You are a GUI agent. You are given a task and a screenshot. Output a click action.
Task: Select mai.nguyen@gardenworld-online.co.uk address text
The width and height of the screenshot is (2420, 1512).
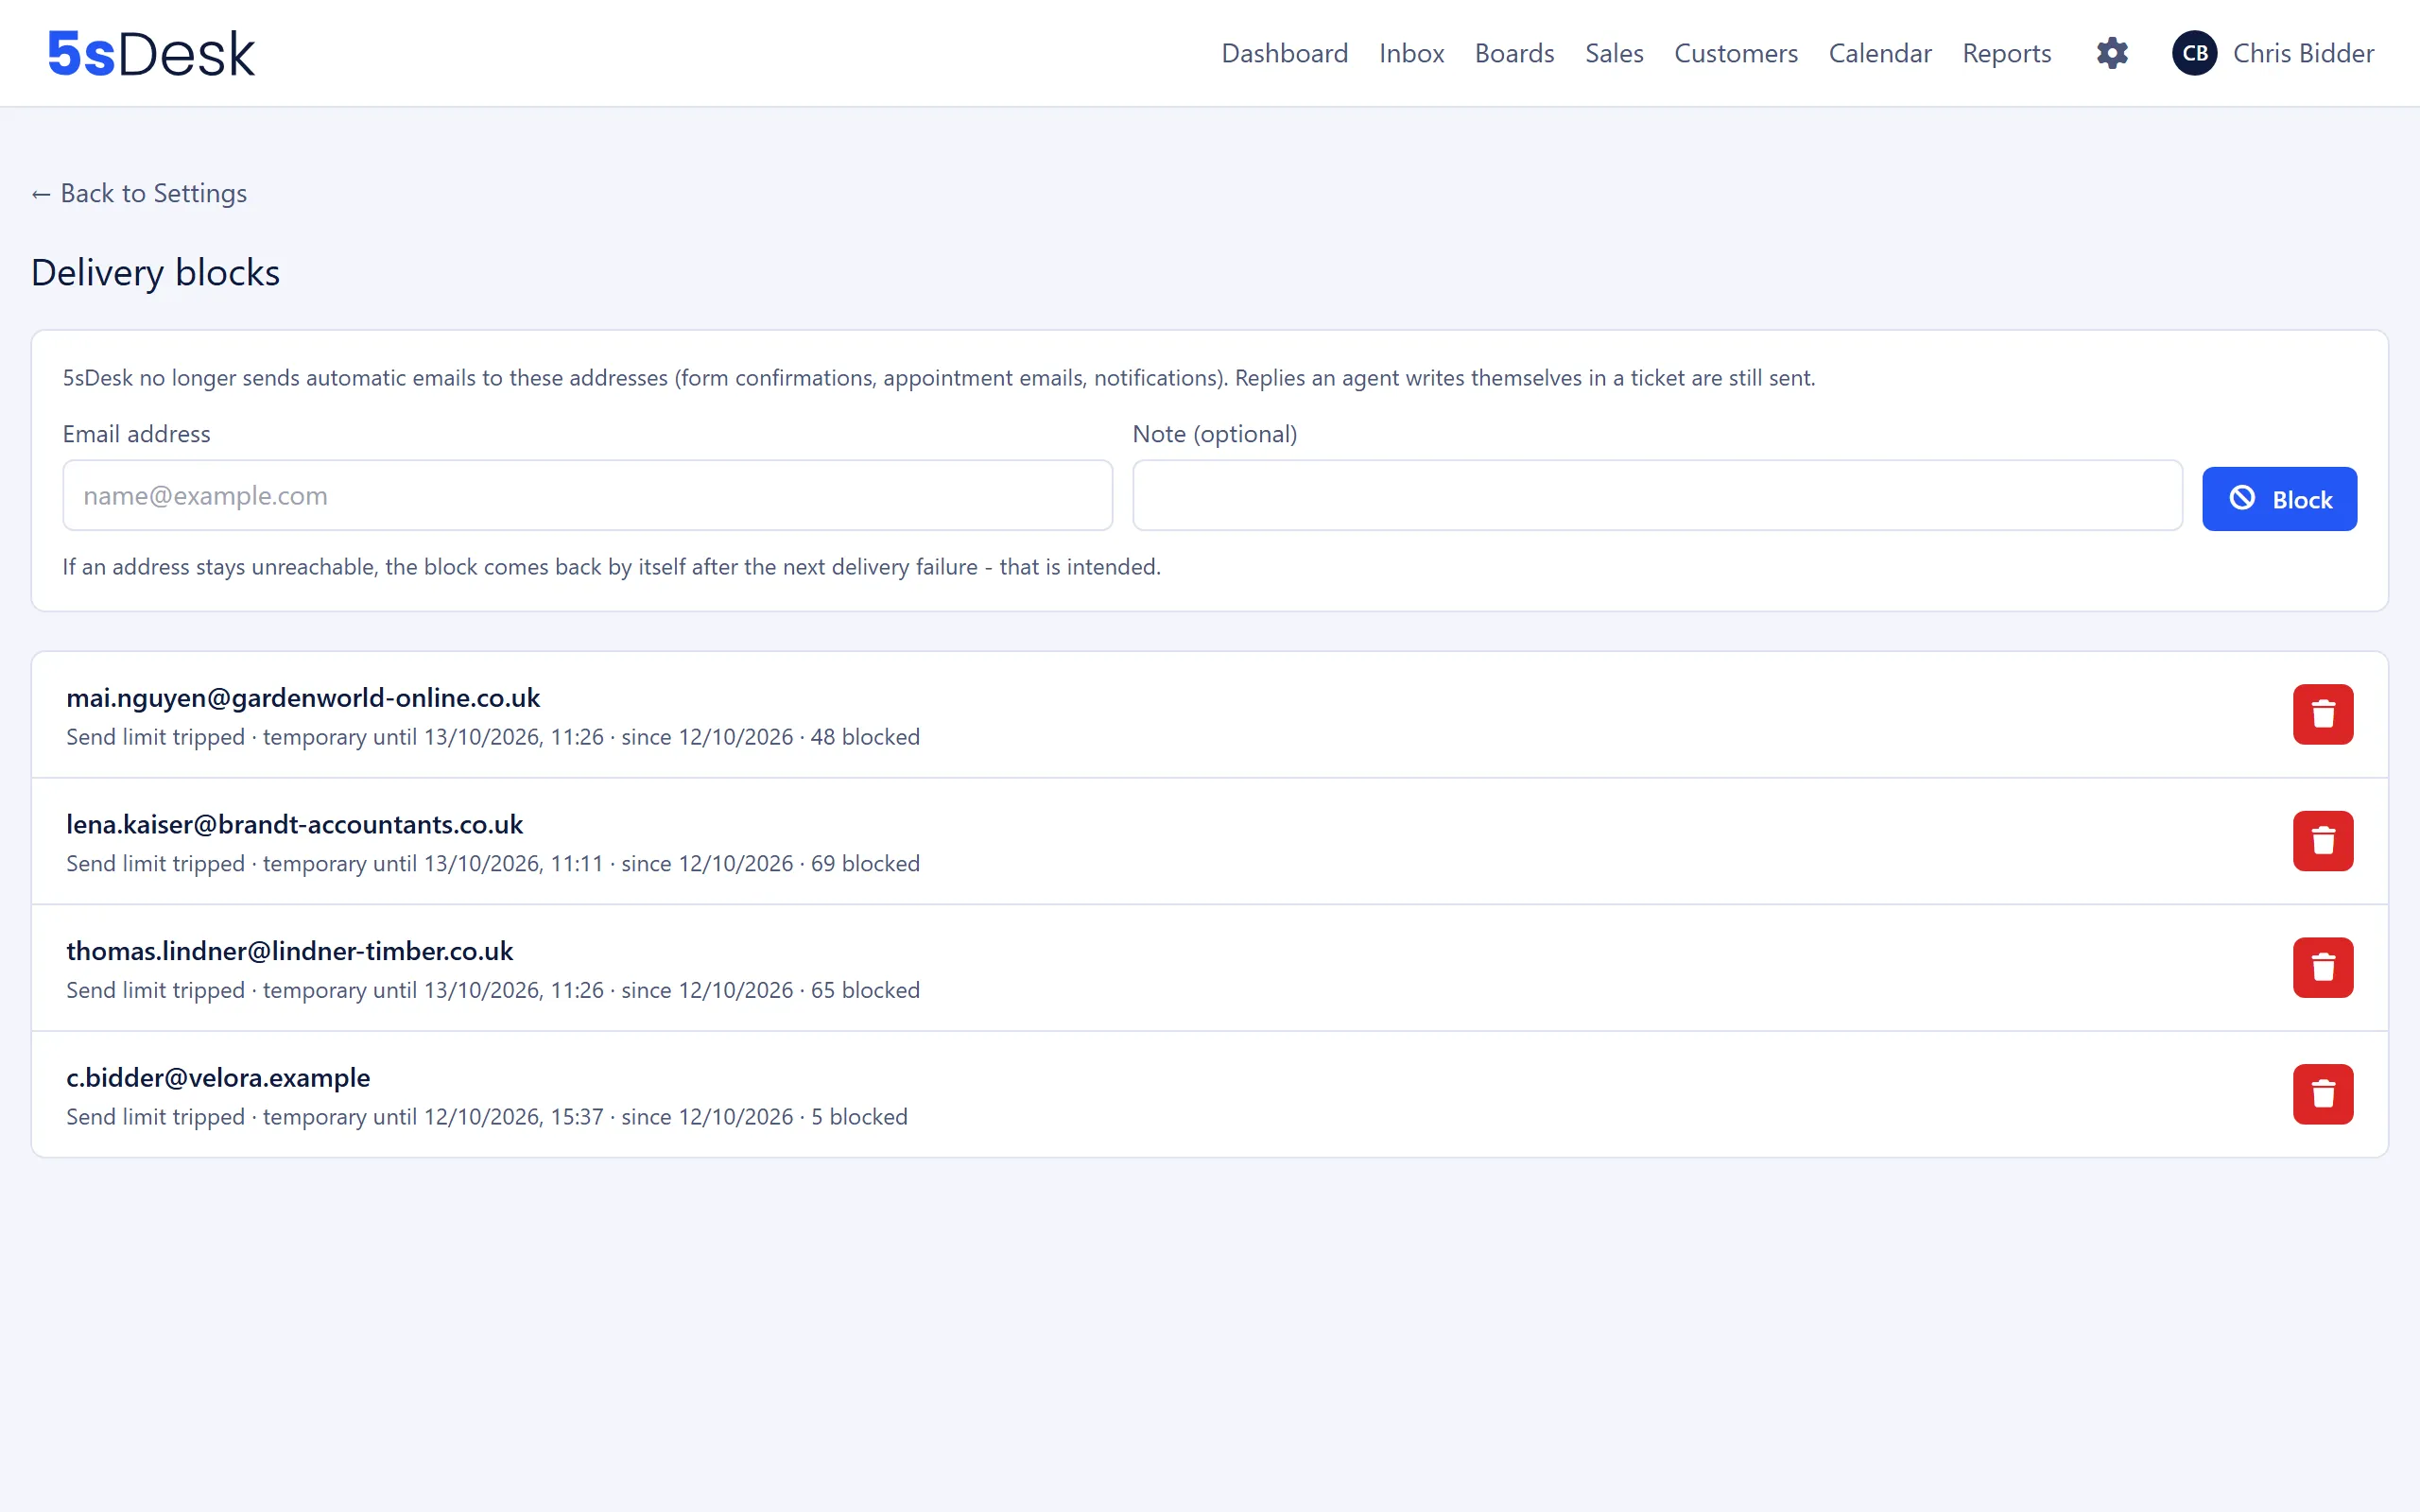tap(303, 698)
